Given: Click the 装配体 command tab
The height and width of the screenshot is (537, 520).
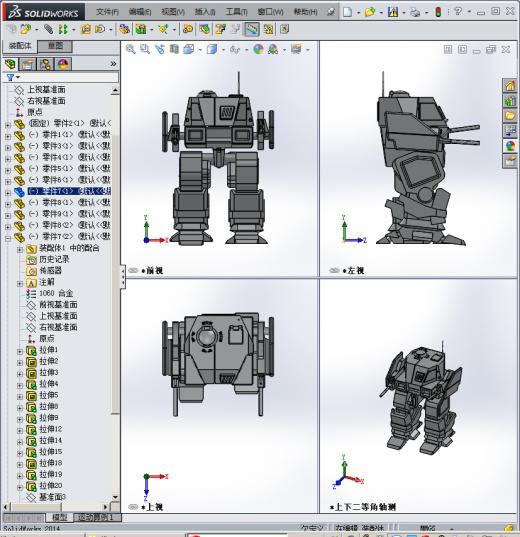Looking at the screenshot, I should pyautogui.click(x=20, y=46).
